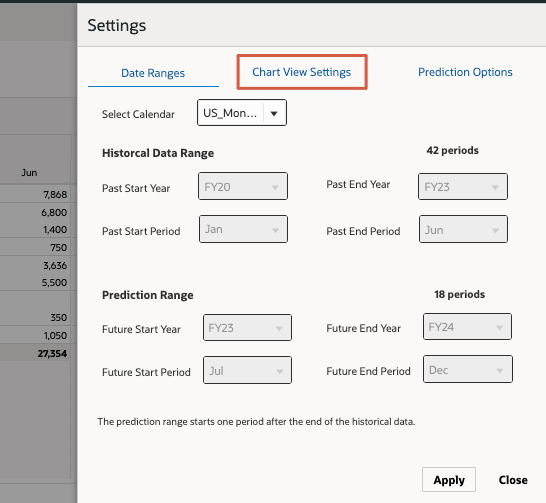
Task: Open the Future End Period Dec dropdown
Action: point(468,369)
